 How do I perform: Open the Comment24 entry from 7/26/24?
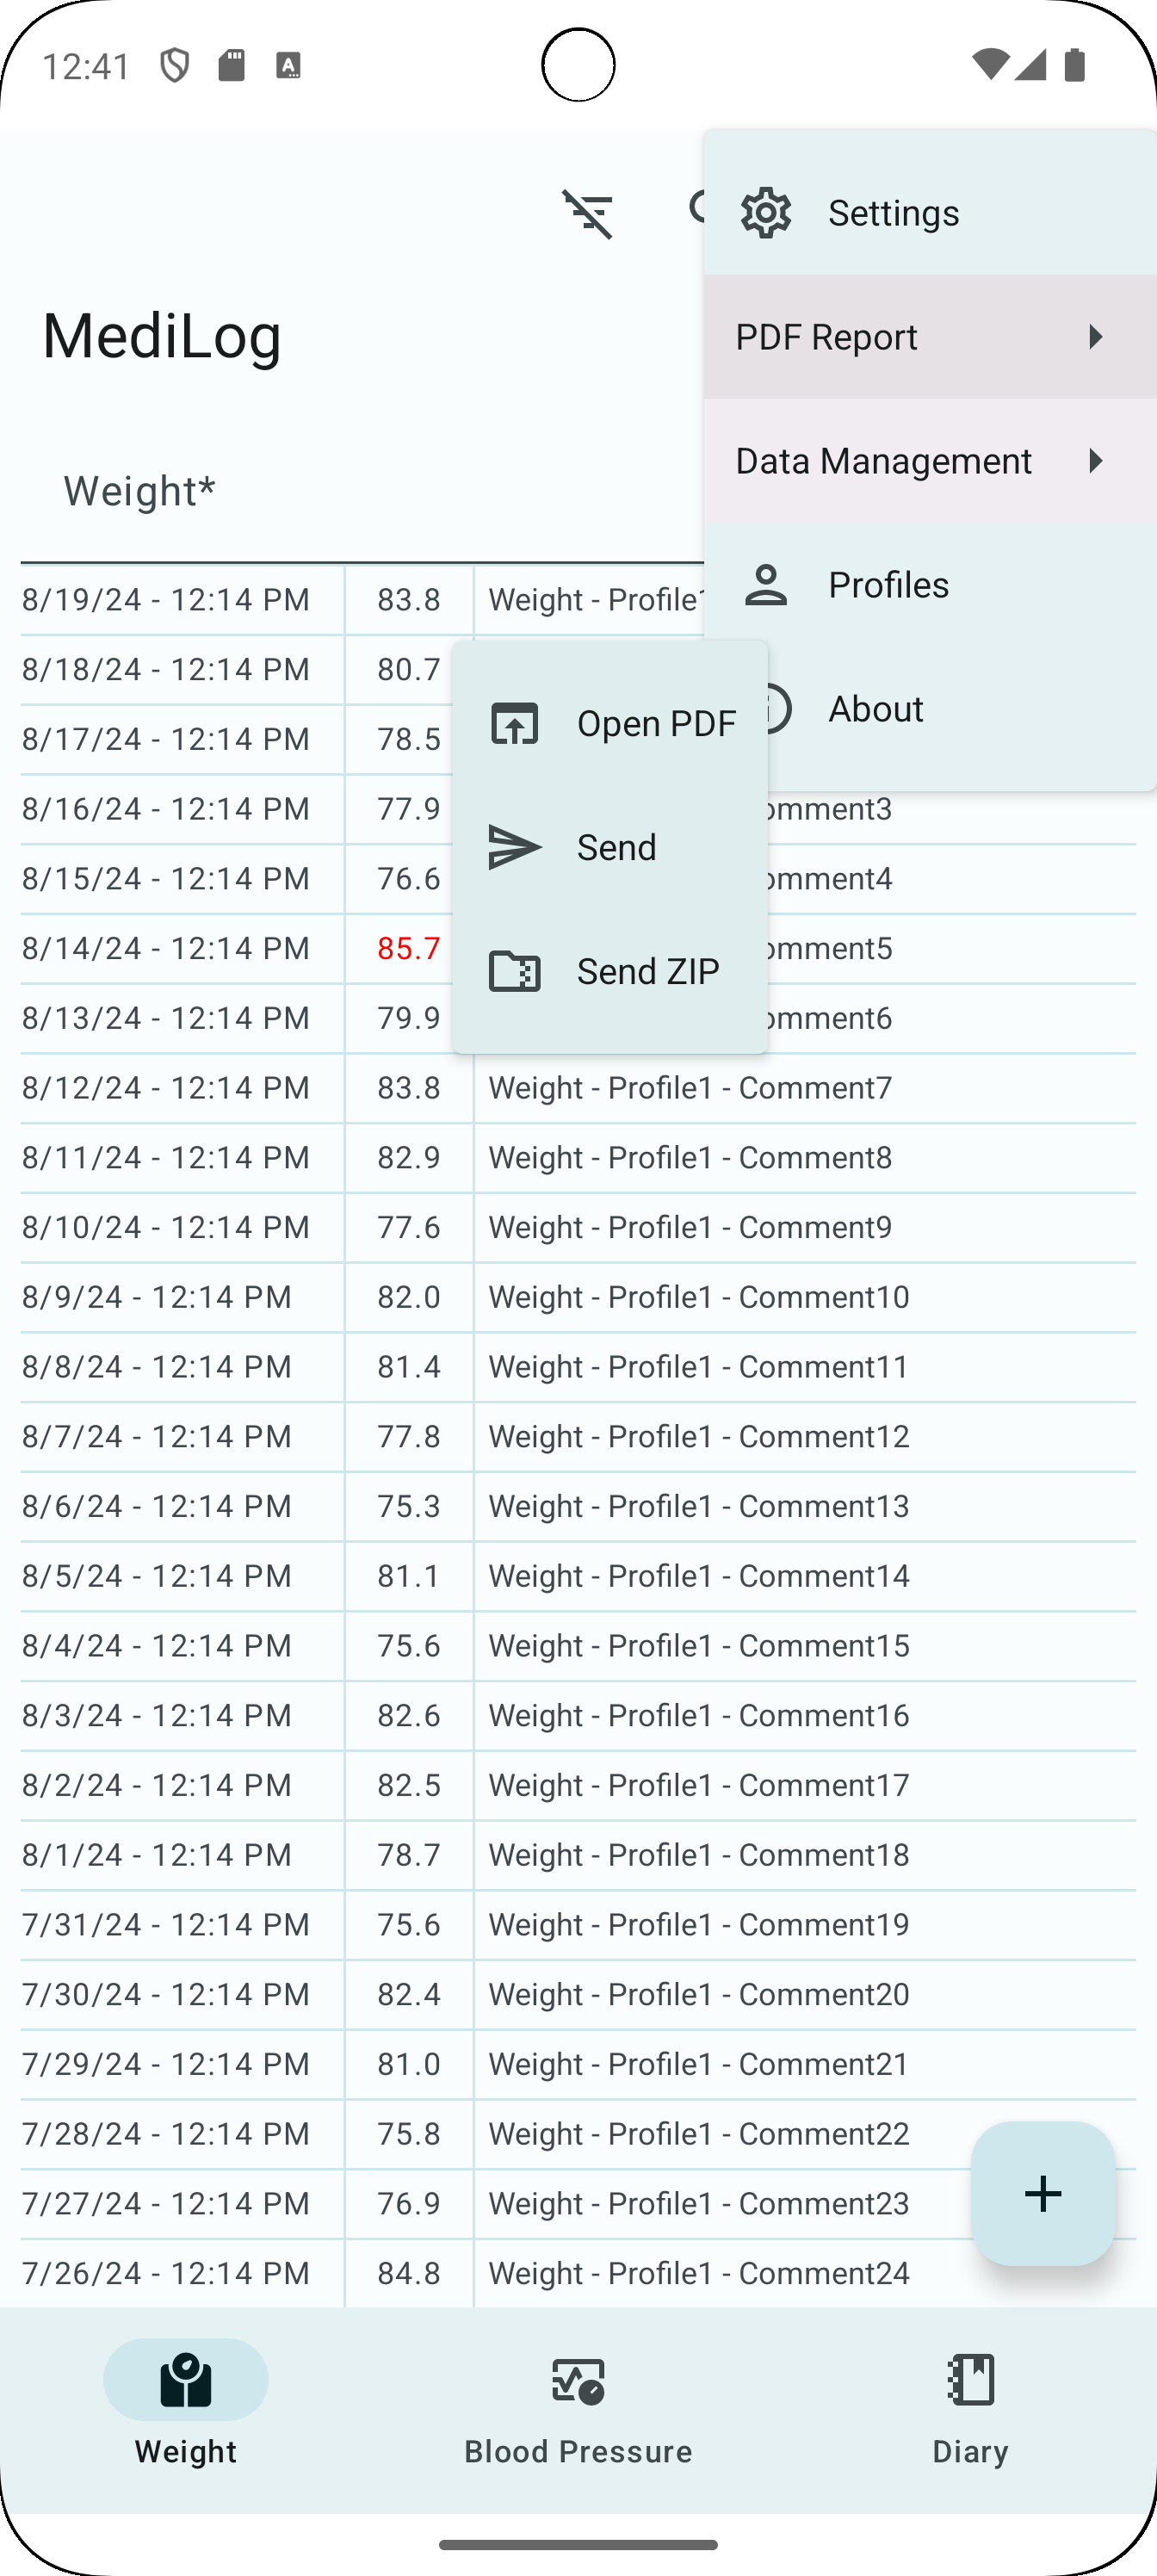coord(698,2273)
